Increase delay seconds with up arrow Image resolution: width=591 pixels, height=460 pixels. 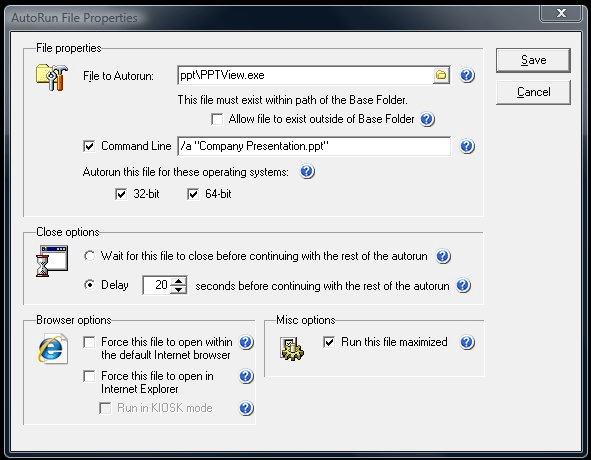pyautogui.click(x=178, y=281)
